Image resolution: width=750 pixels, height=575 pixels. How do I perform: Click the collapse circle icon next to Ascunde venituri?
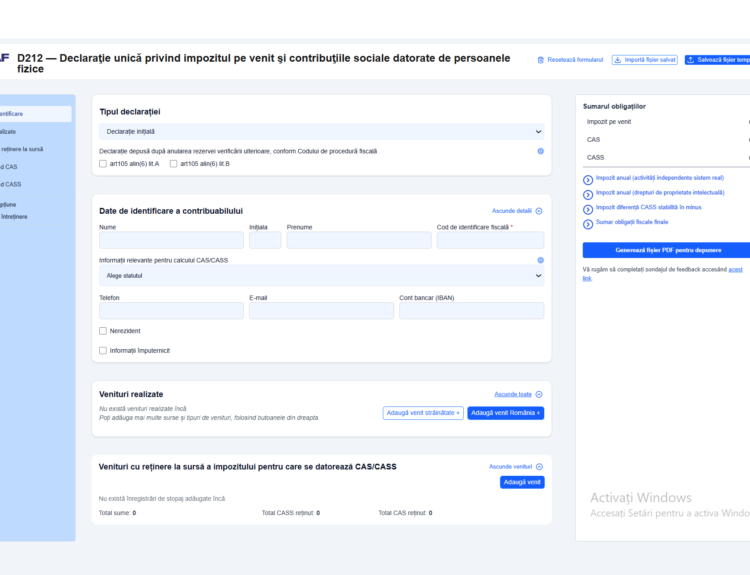coord(540,466)
